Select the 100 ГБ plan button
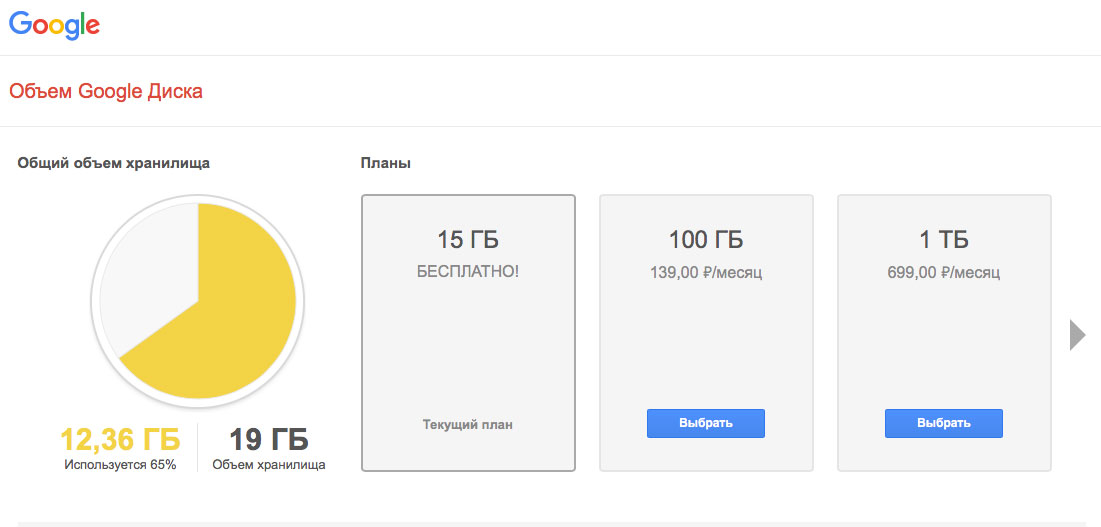The image size is (1101, 527). 706,423
